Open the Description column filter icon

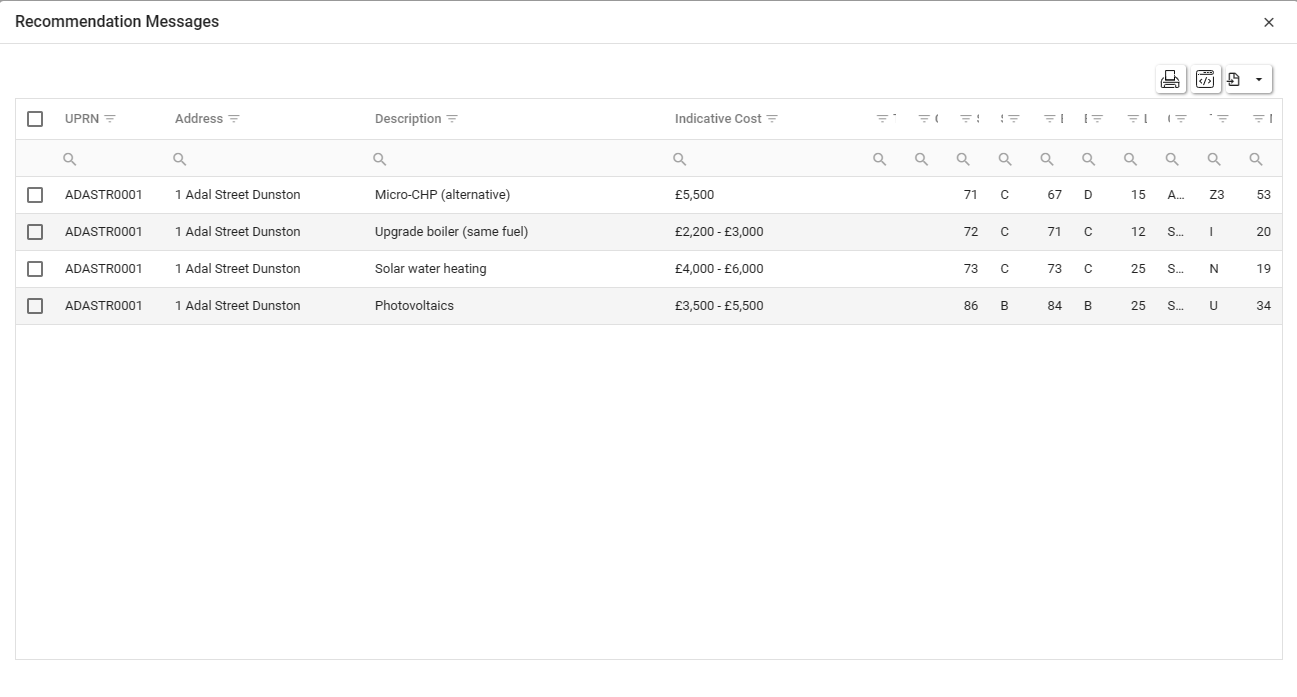[452, 119]
